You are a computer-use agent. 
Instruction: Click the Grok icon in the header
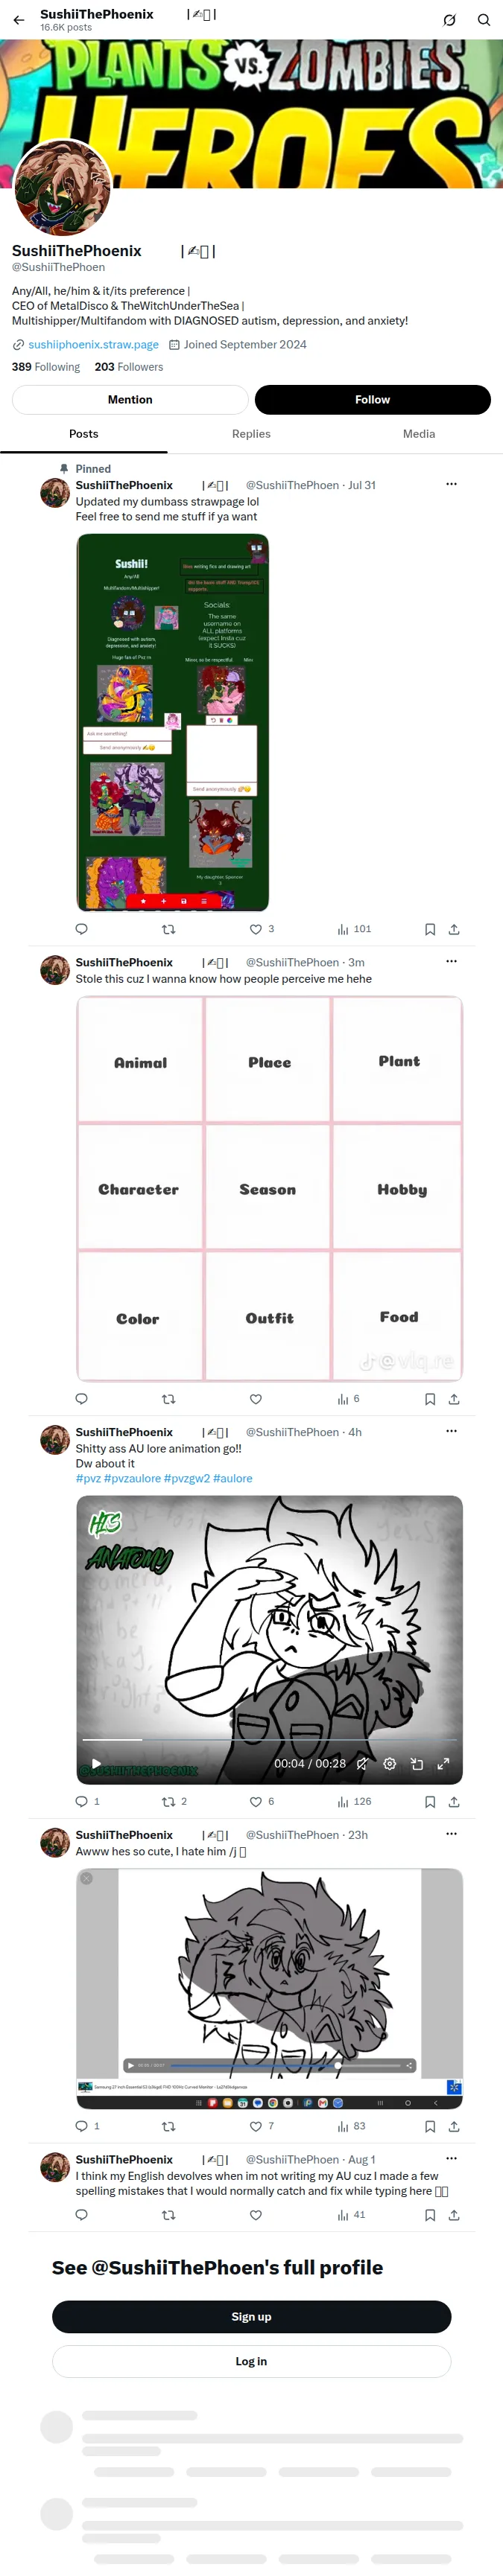point(450,20)
